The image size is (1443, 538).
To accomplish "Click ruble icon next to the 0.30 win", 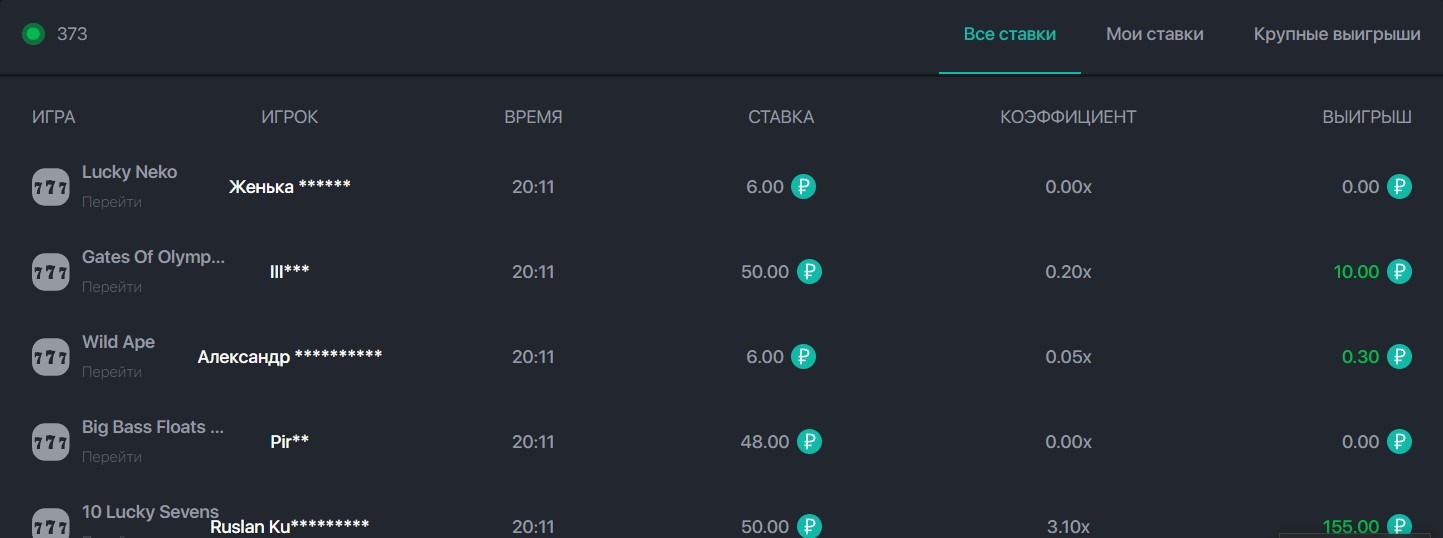I will pos(1399,357).
